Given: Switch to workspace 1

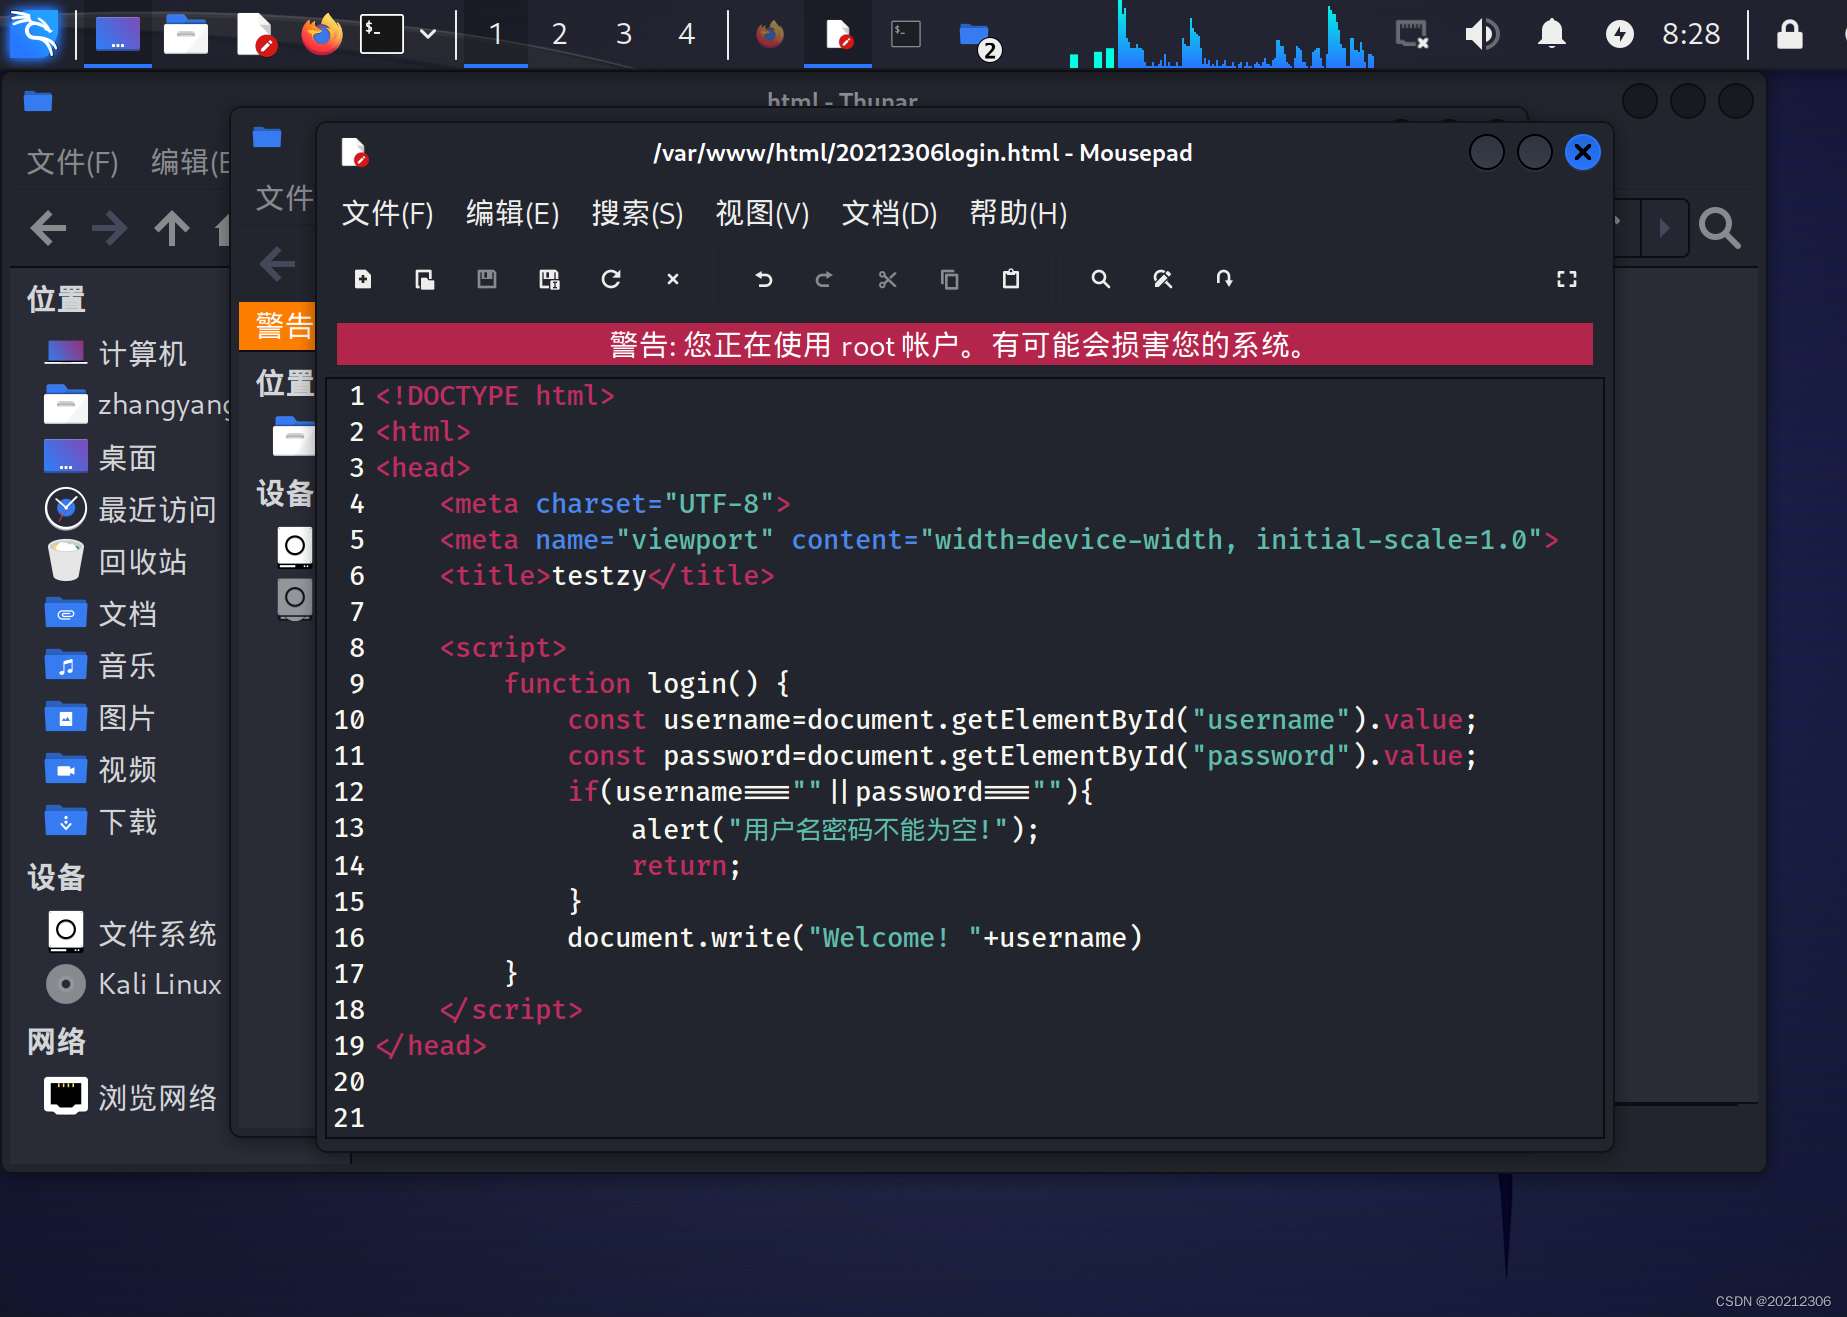Looking at the screenshot, I should tap(496, 34).
